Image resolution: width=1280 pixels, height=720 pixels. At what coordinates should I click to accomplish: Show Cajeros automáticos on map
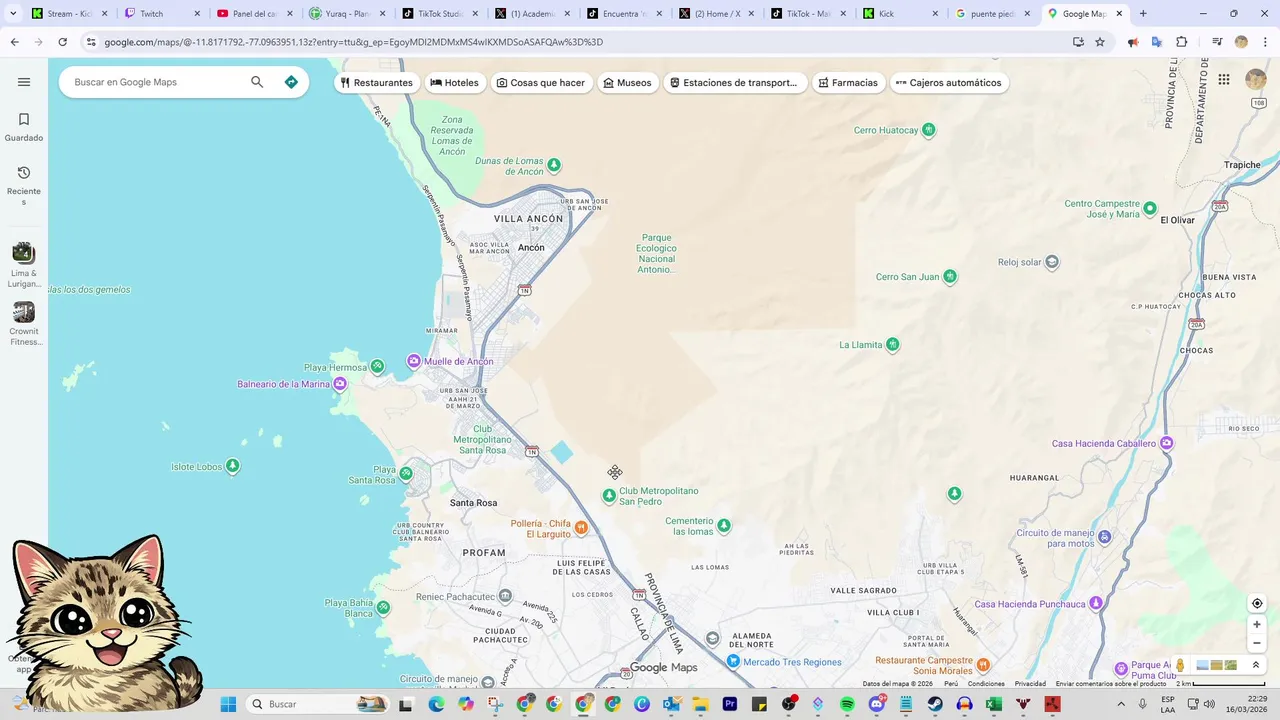click(949, 83)
